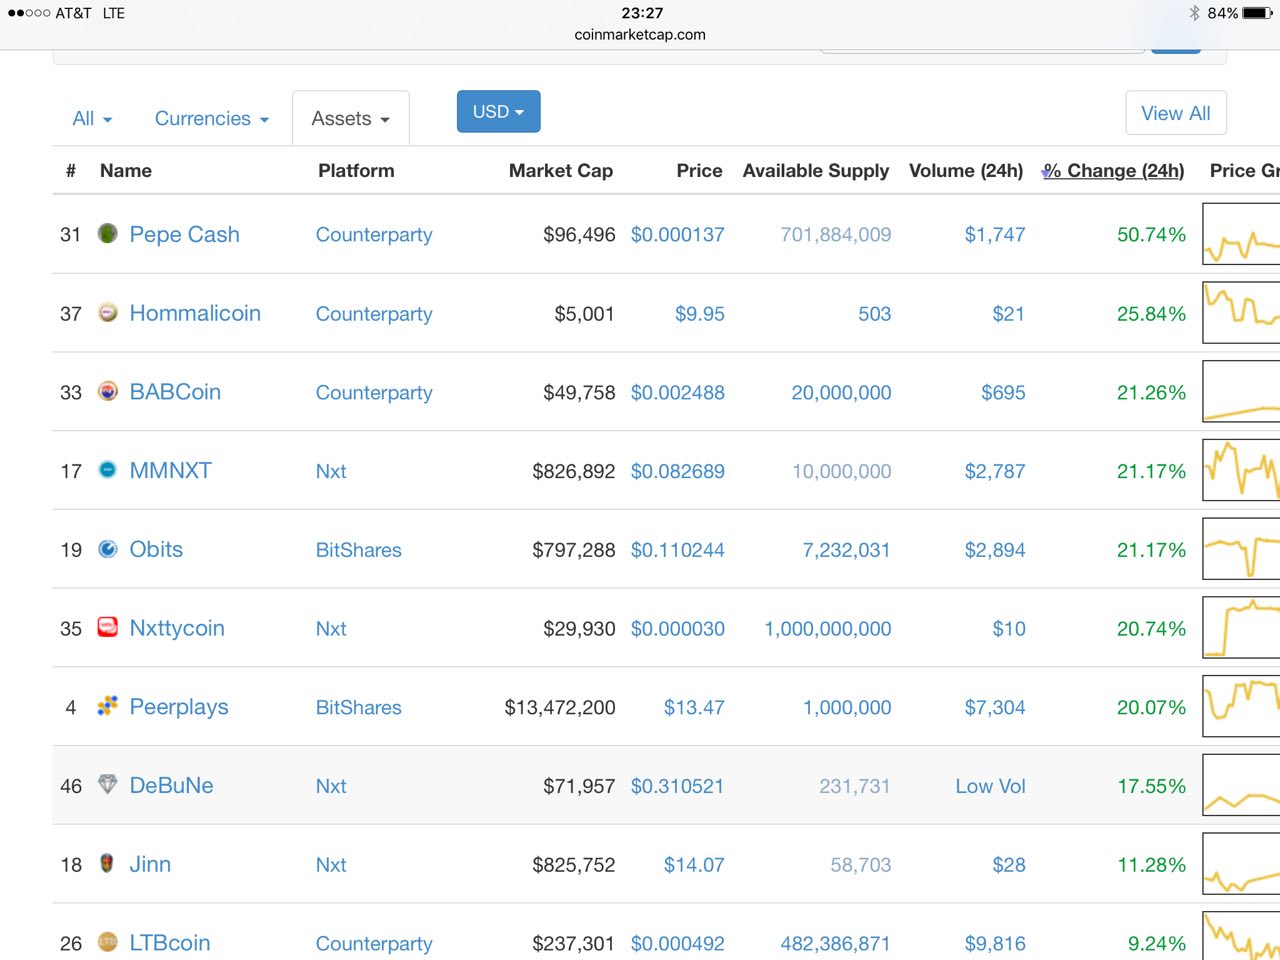
Task: Open the USD currency selector
Action: point(499,111)
